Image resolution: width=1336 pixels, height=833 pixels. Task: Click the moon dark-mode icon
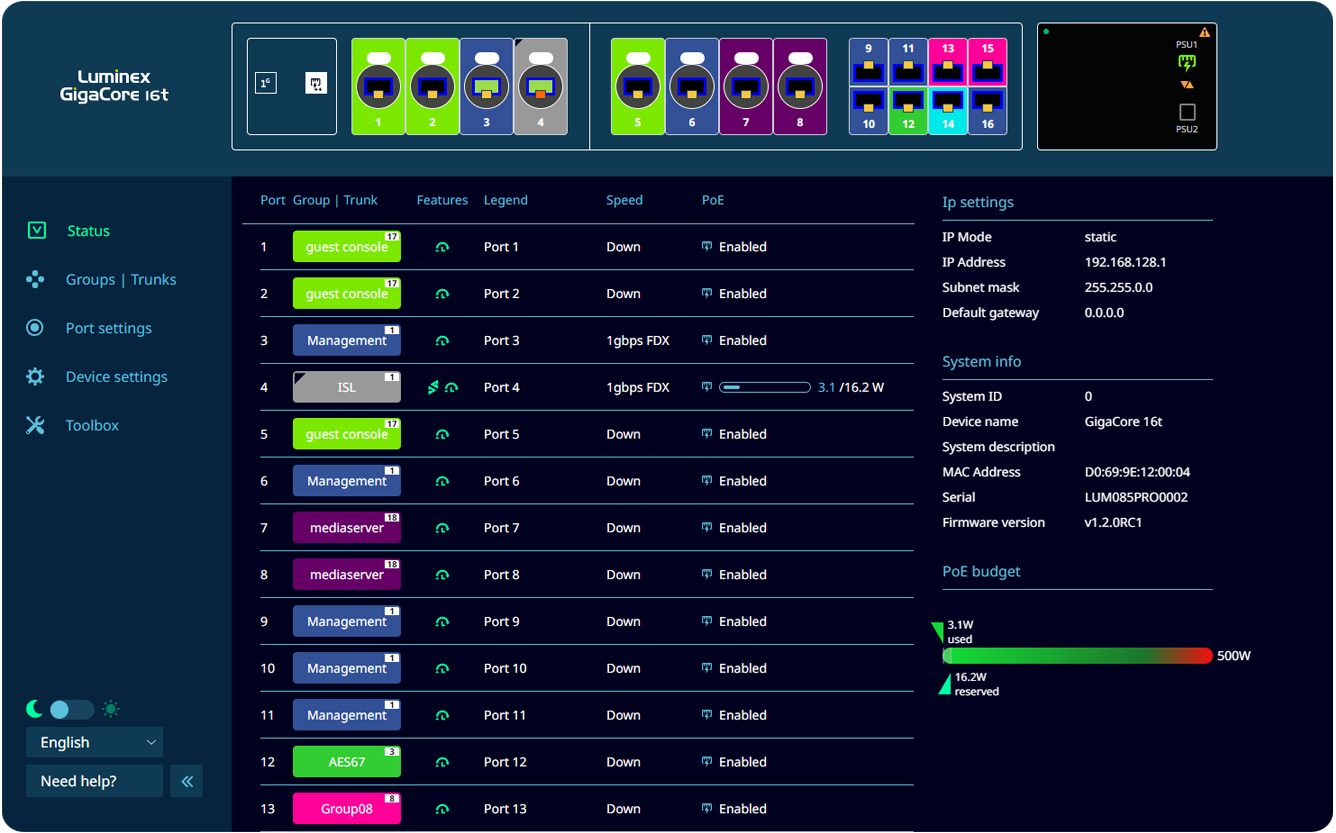(35, 710)
